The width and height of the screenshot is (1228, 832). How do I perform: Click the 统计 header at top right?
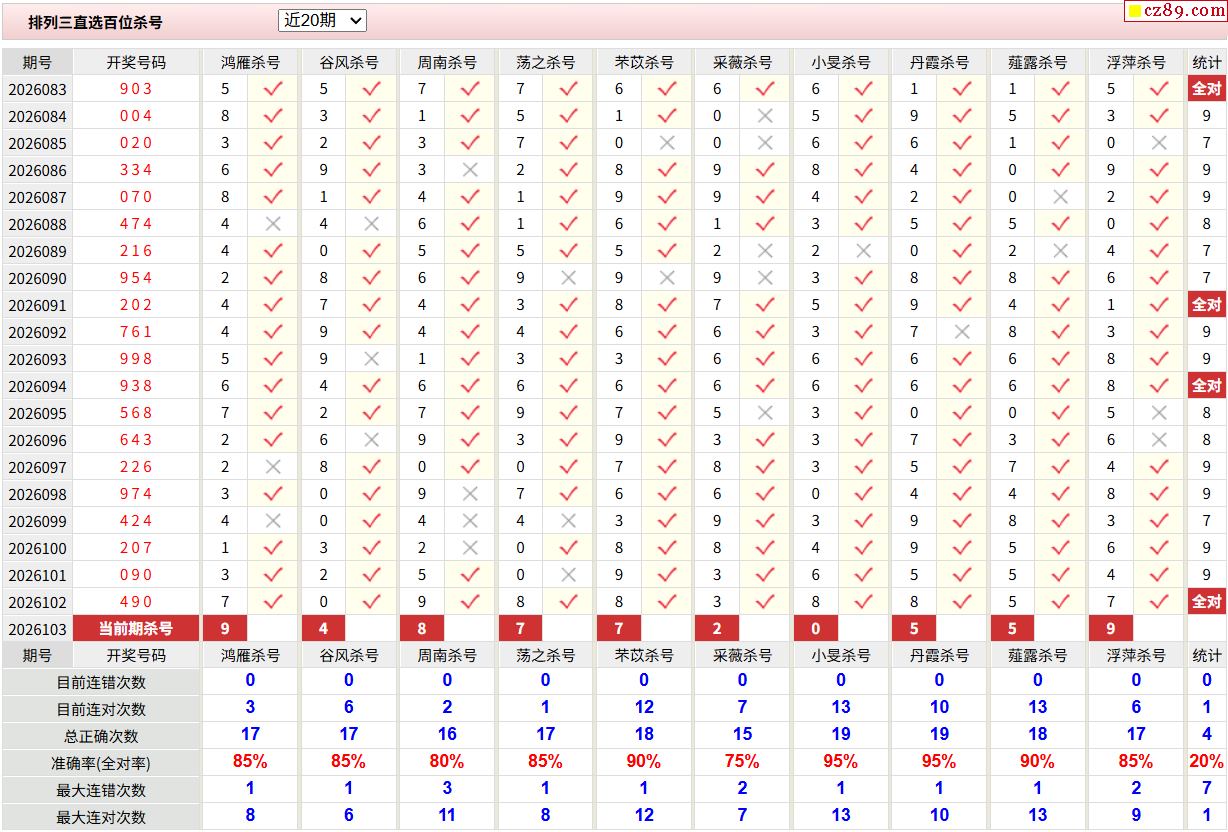[1206, 62]
